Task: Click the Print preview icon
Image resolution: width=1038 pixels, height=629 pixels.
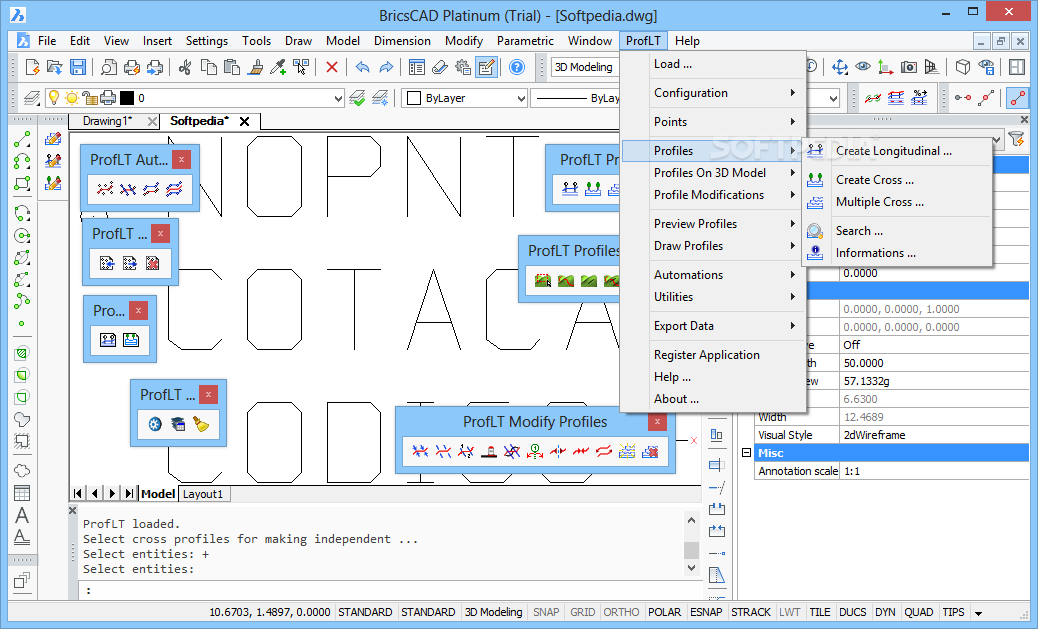Action: point(109,67)
